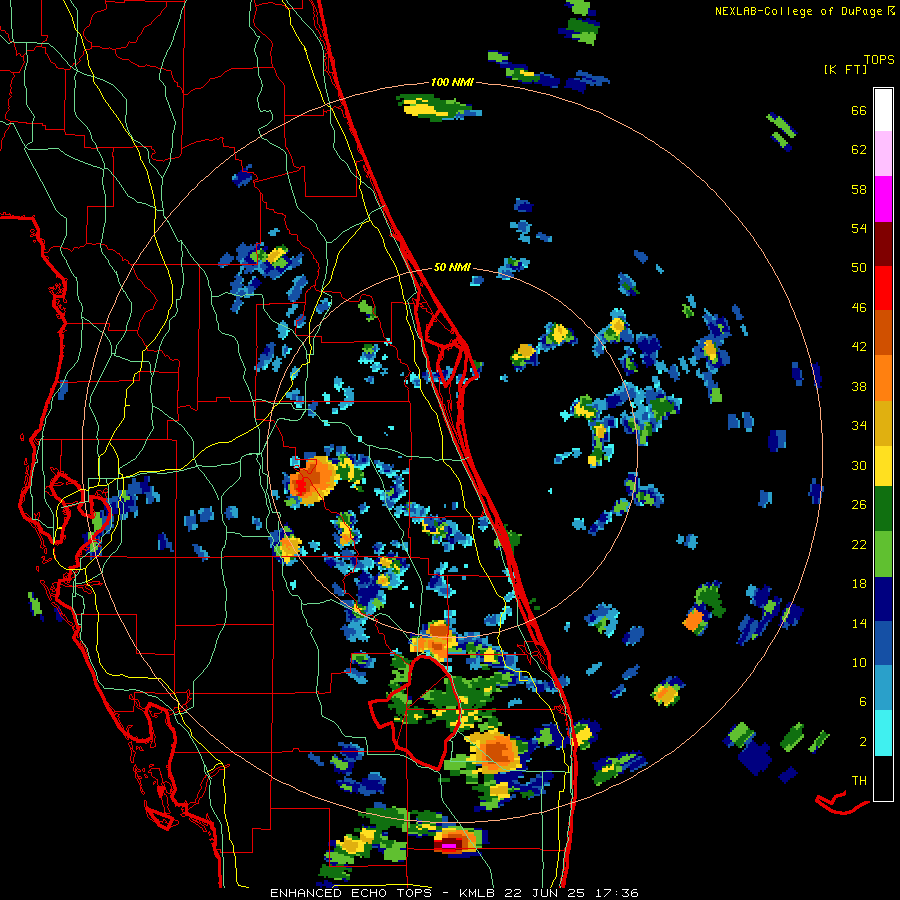Click the 50 legend scale label
Image resolution: width=900 pixels, height=900 pixels.
pos(859,267)
